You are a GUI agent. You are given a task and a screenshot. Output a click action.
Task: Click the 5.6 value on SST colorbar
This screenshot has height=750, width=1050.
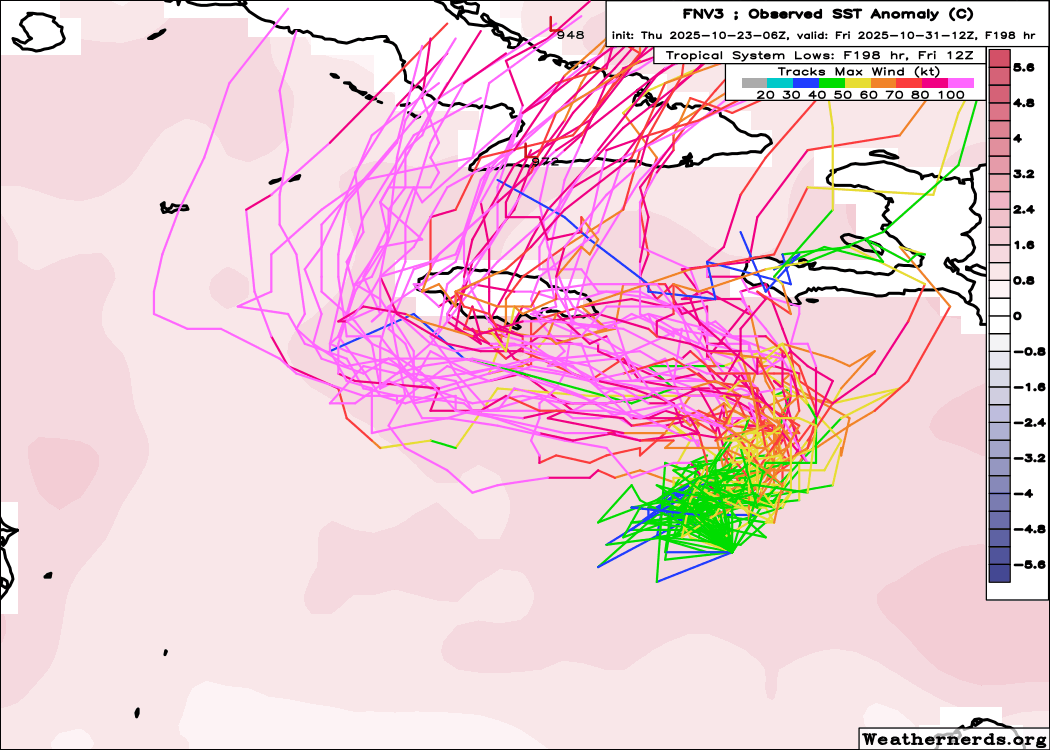coord(1023,68)
